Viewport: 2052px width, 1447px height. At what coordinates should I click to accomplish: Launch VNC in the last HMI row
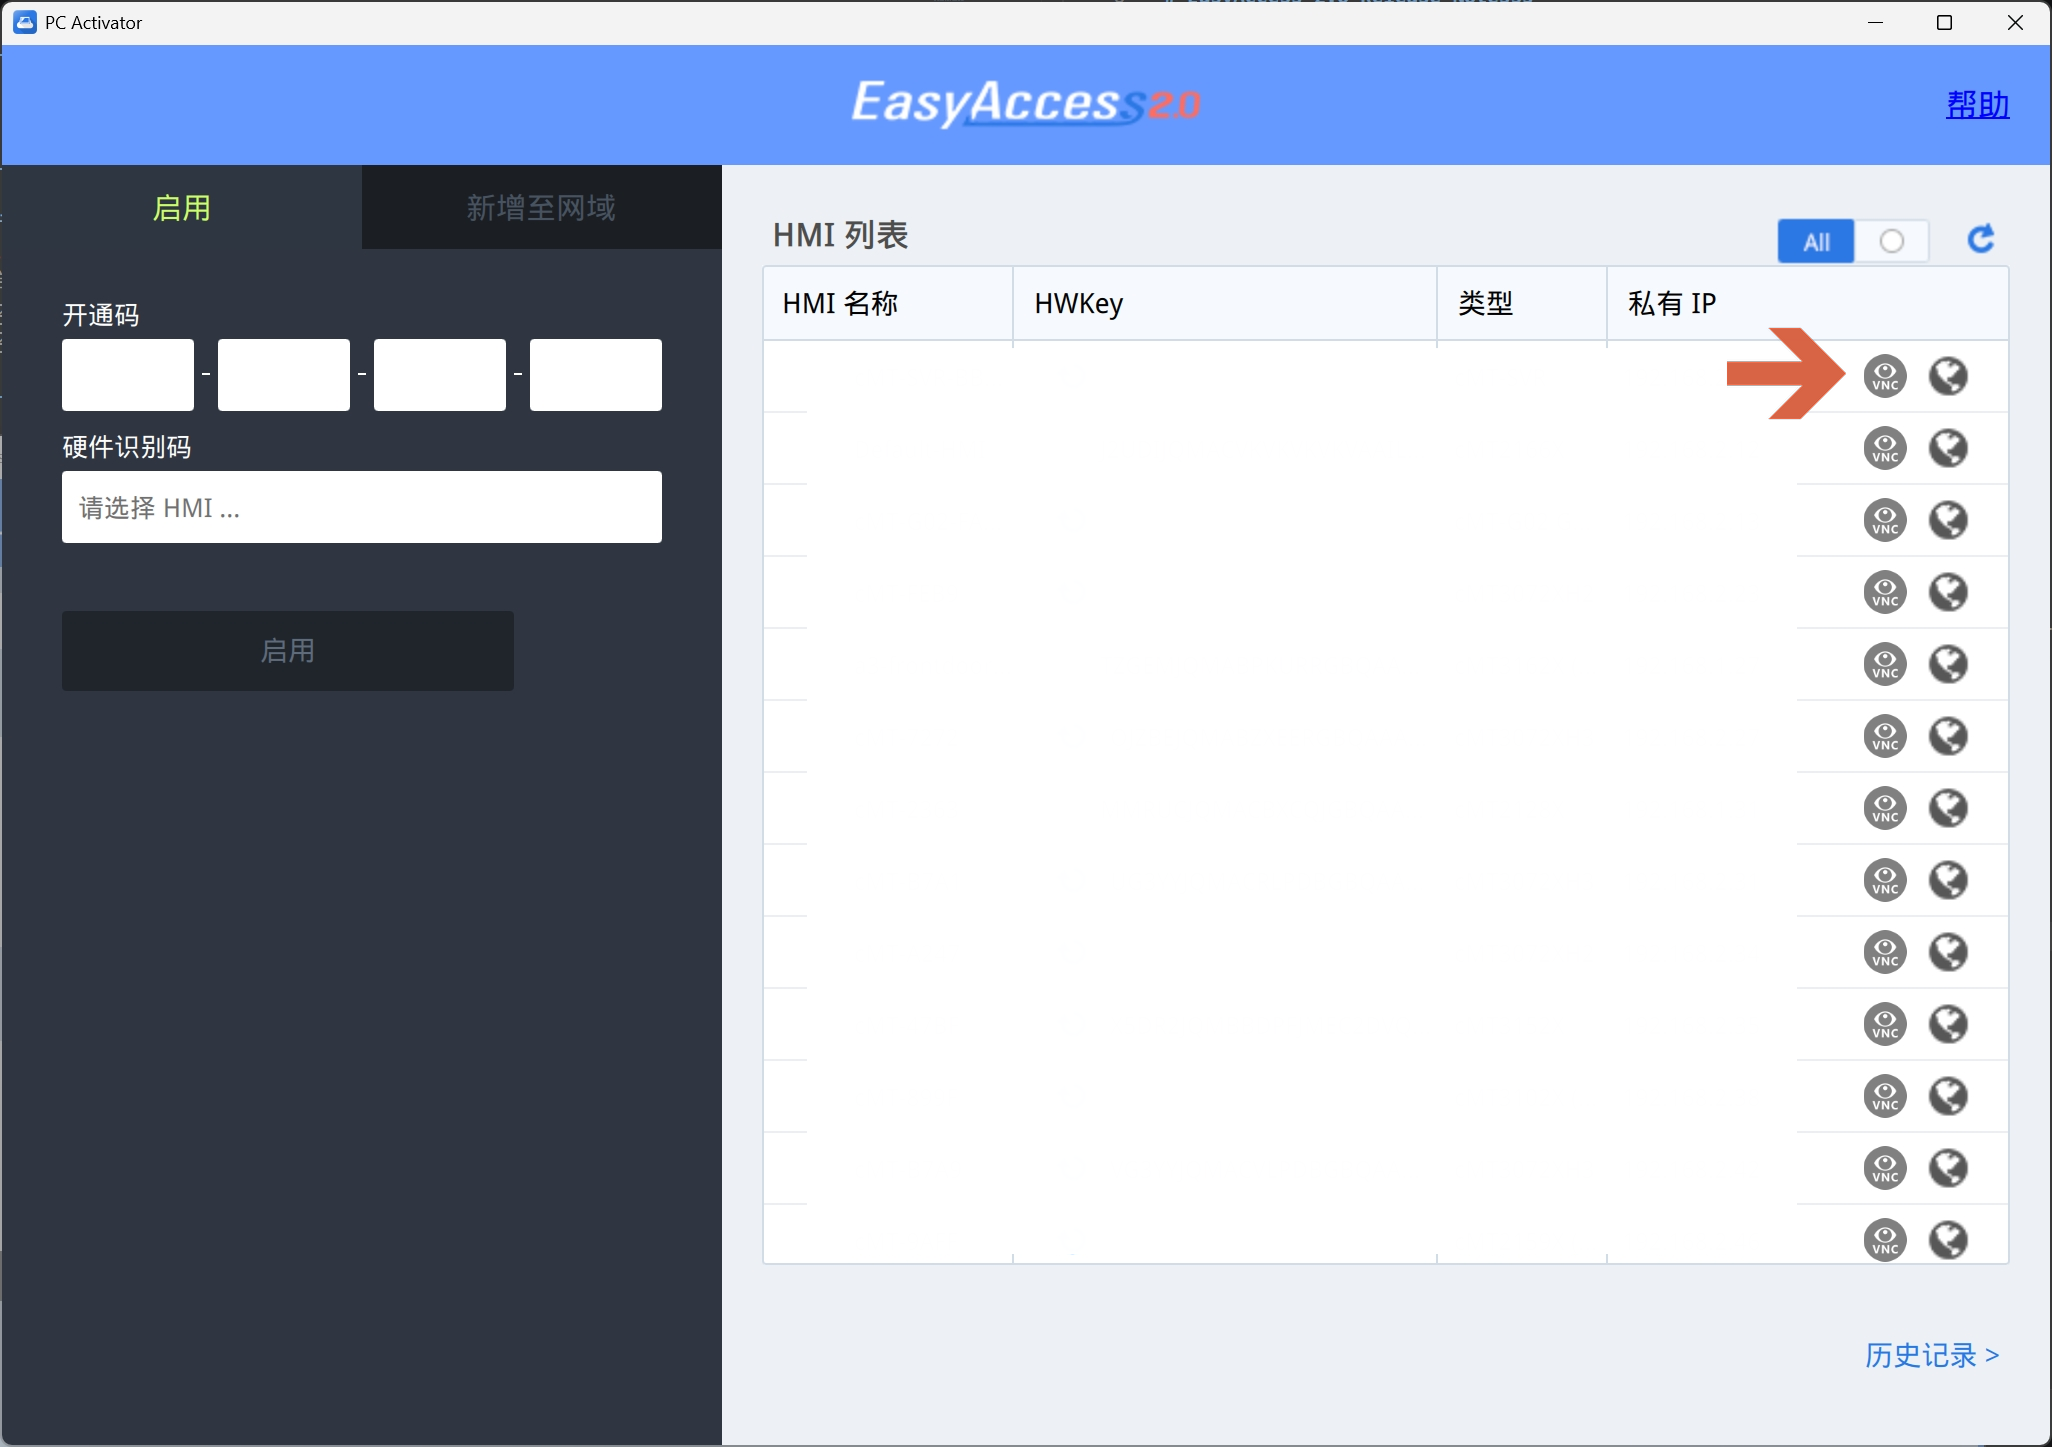(1885, 1240)
